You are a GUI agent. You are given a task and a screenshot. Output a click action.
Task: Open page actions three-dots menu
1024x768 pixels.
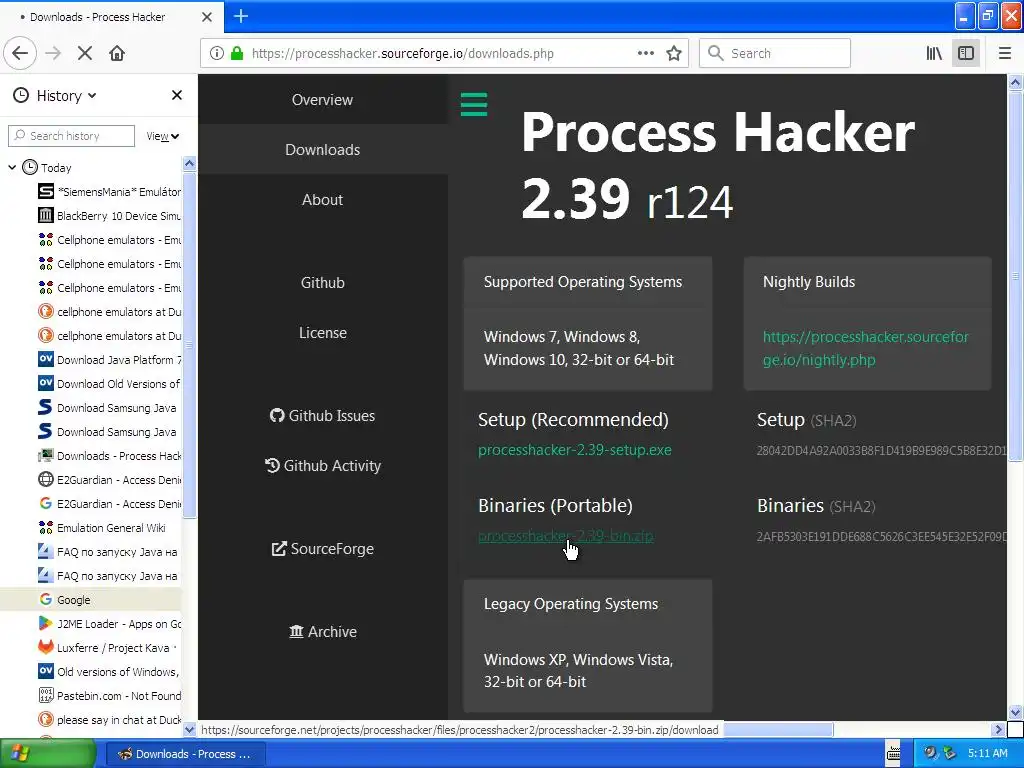coord(645,54)
